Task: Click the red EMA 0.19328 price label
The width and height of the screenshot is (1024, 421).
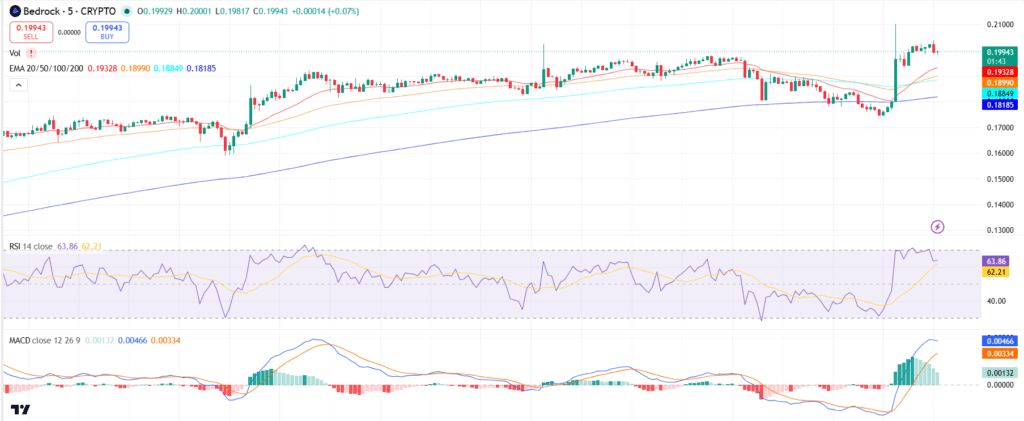Action: (x=999, y=71)
